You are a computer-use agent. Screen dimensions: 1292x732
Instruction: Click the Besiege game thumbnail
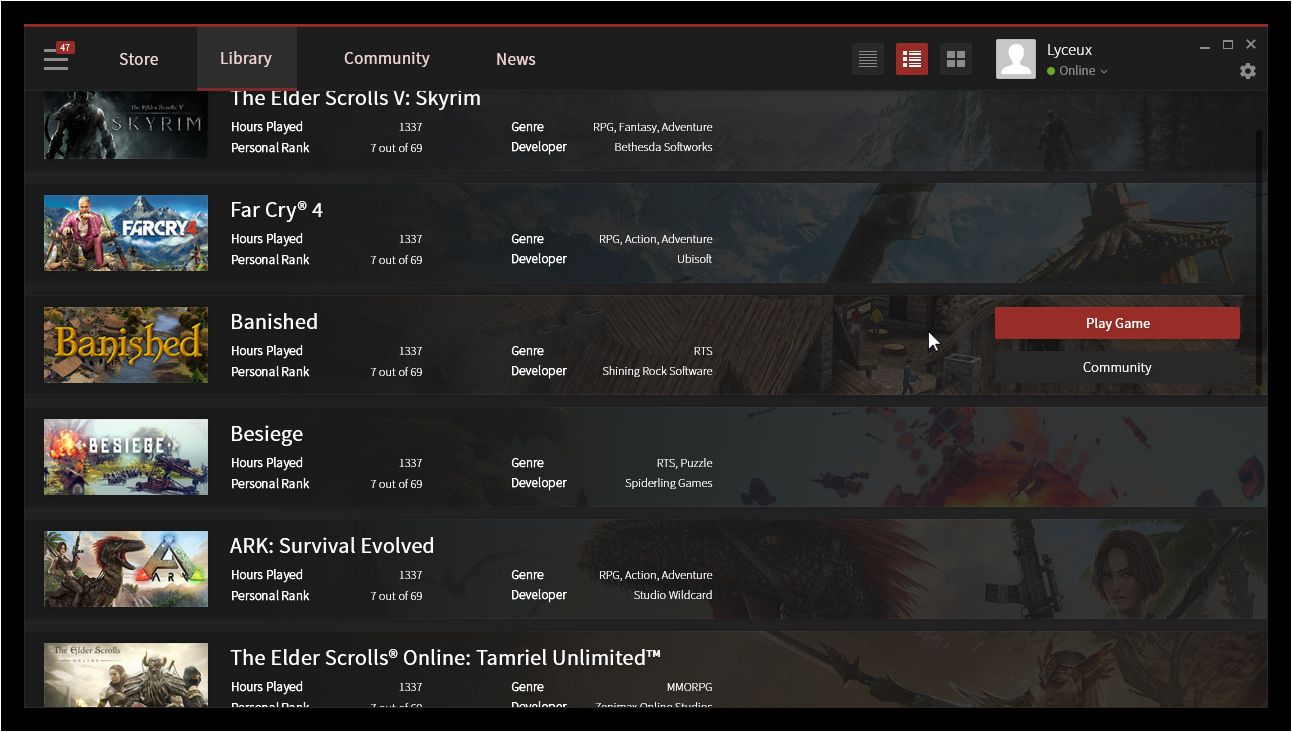click(126, 457)
